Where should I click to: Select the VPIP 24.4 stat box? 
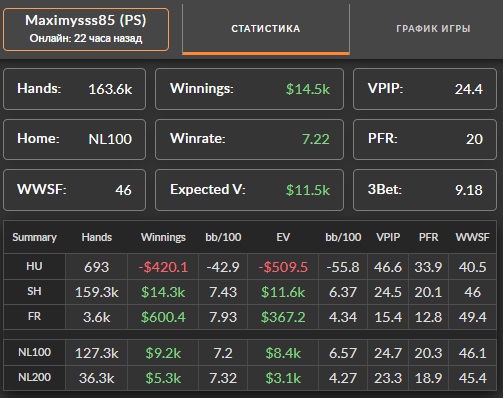coord(425,89)
